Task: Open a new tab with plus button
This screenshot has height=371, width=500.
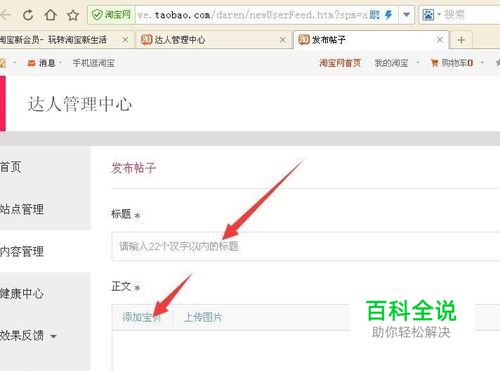Action: [x=461, y=40]
